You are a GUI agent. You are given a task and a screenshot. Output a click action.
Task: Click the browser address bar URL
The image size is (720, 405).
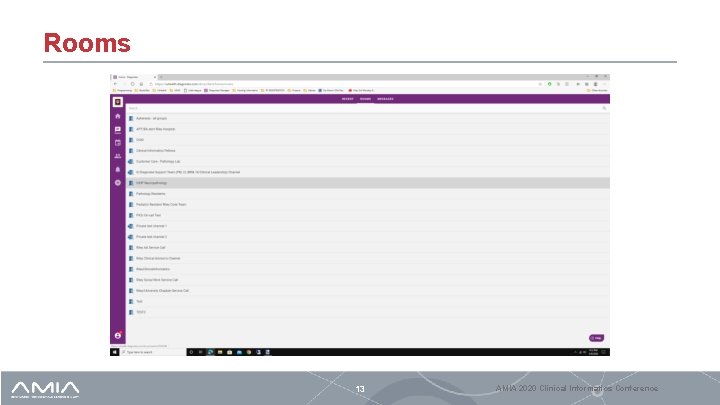tap(194, 84)
